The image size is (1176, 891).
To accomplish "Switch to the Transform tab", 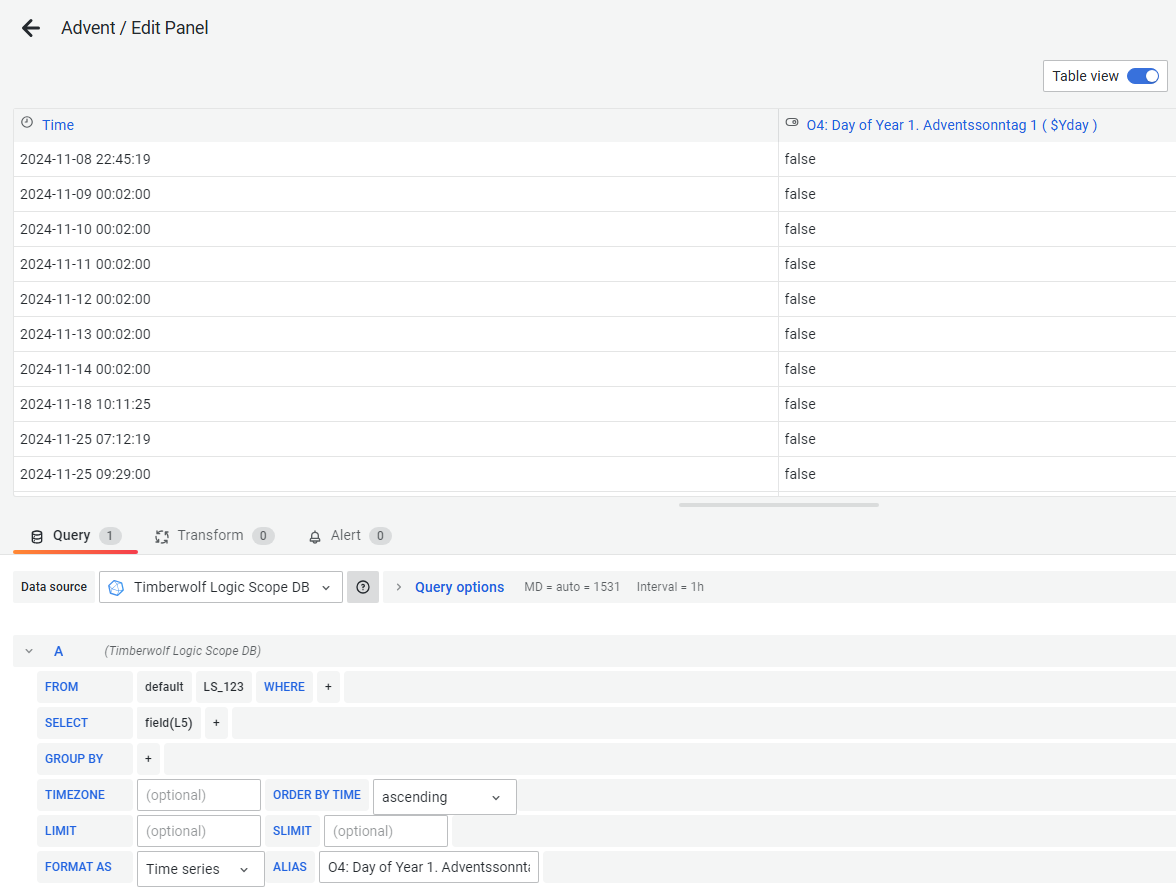I will [214, 536].
